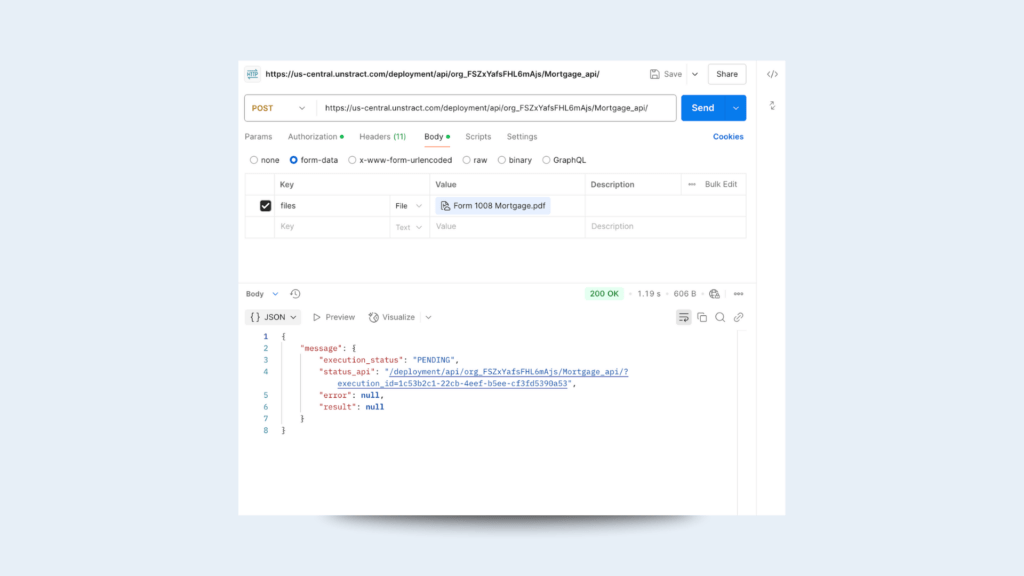Copy the response body to clipboard
The image size is (1024, 576).
click(x=702, y=317)
